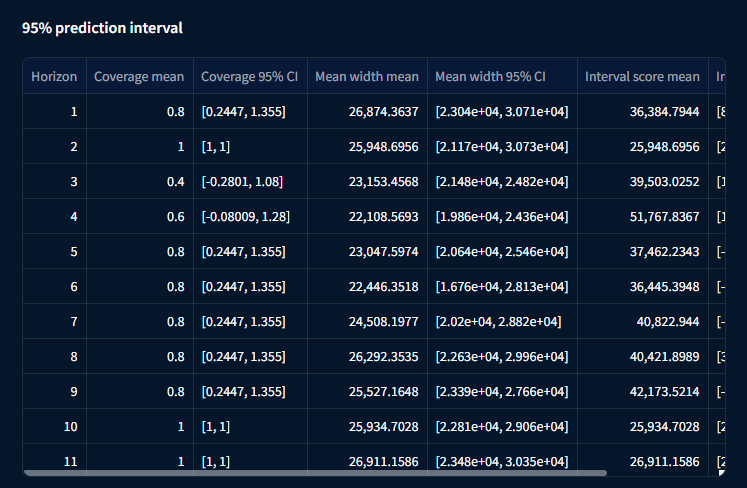Select width CI cell [2.263e+04, 2.996e+04]
The width and height of the screenshot is (747, 488).
coord(502,356)
